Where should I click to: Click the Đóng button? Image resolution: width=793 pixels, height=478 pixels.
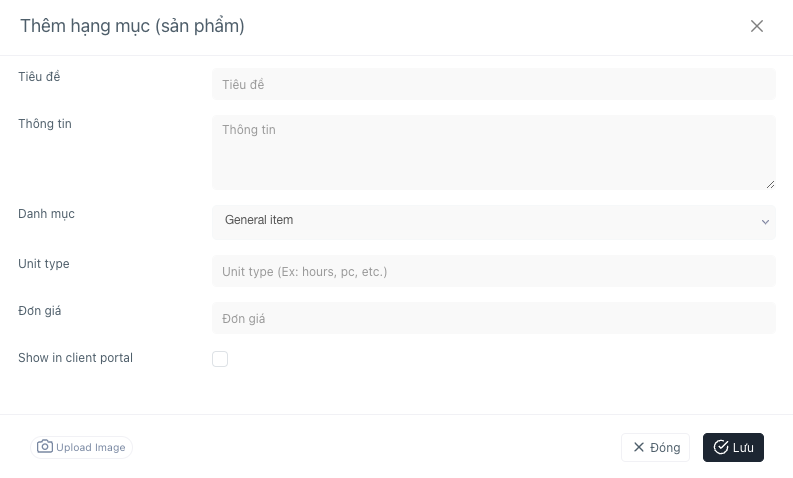point(655,447)
